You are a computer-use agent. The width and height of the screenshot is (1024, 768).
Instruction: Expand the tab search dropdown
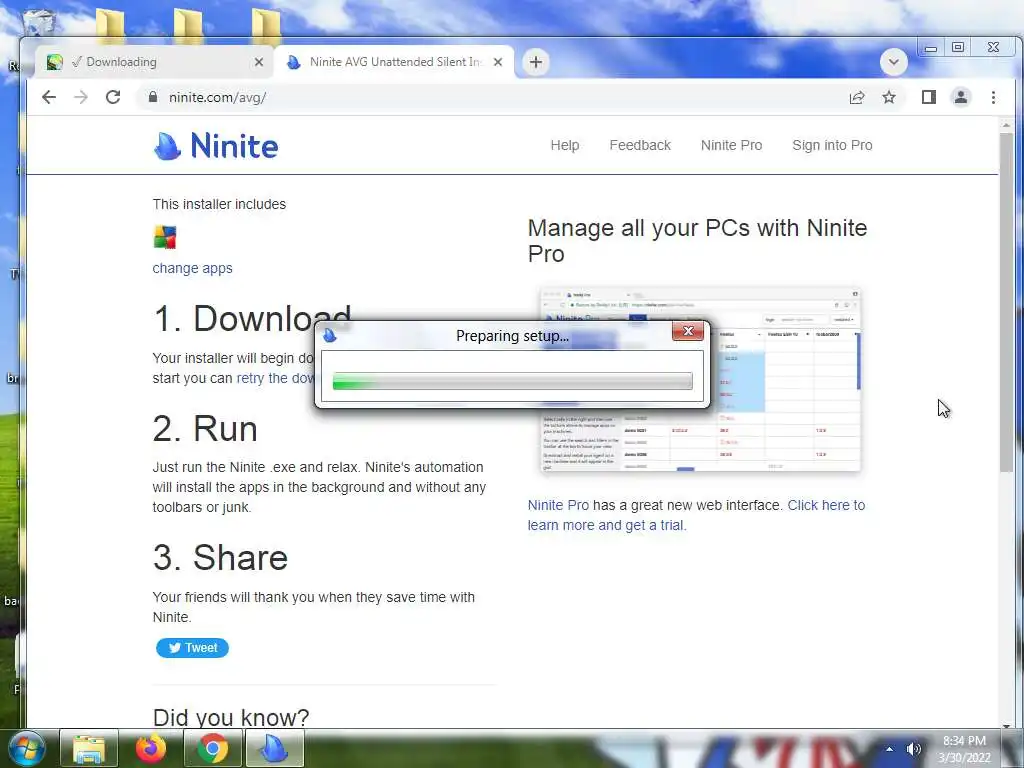[x=893, y=62]
